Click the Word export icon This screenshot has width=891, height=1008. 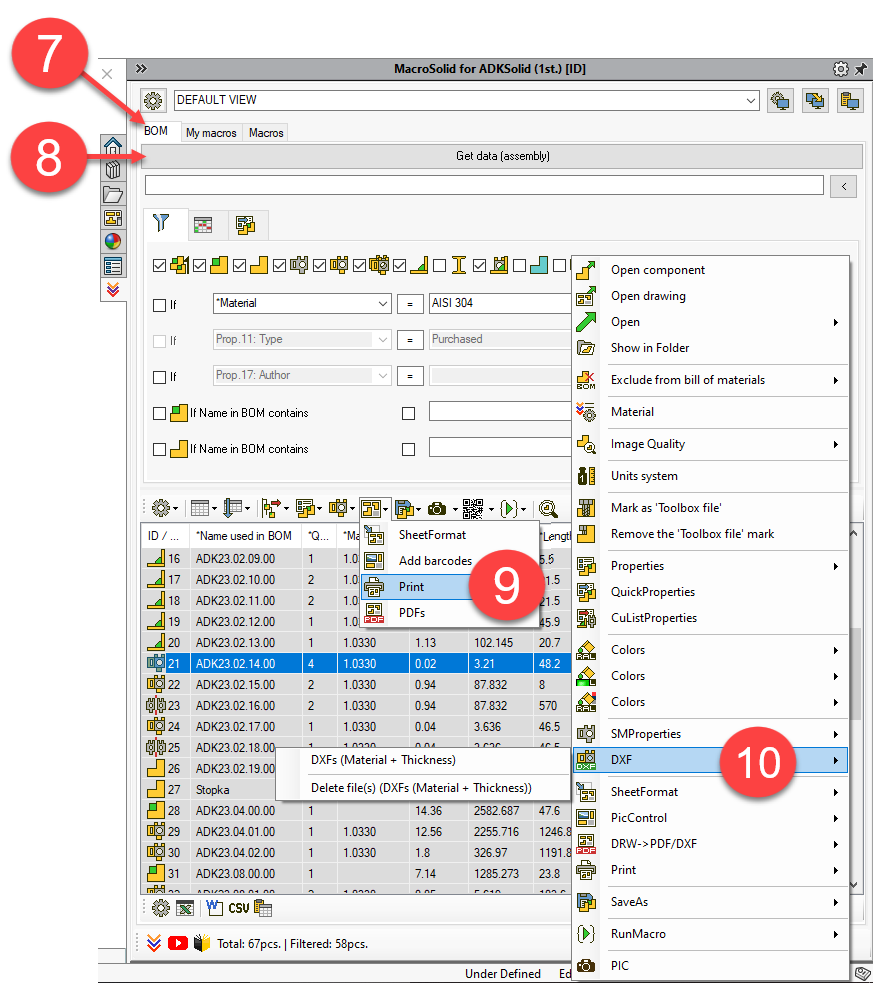point(214,908)
